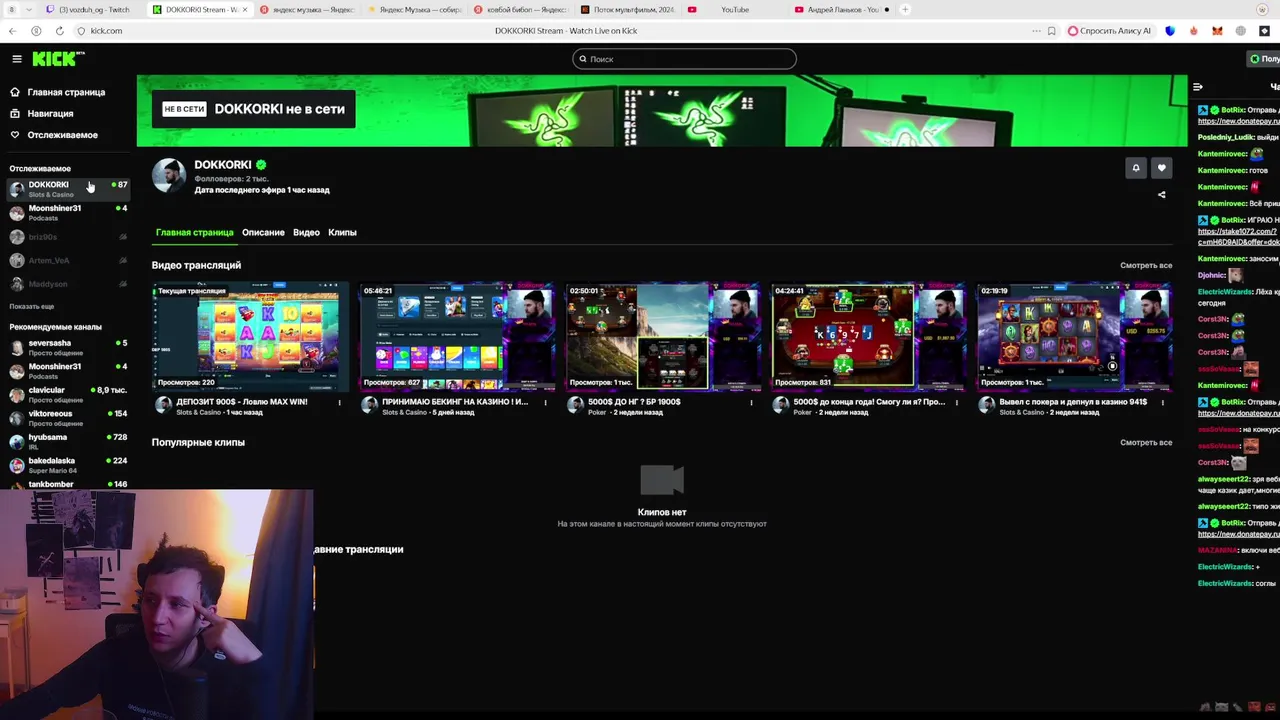This screenshot has height=720, width=1280.
Task: Open recommended channel hyubsama
Action: click(x=68, y=442)
